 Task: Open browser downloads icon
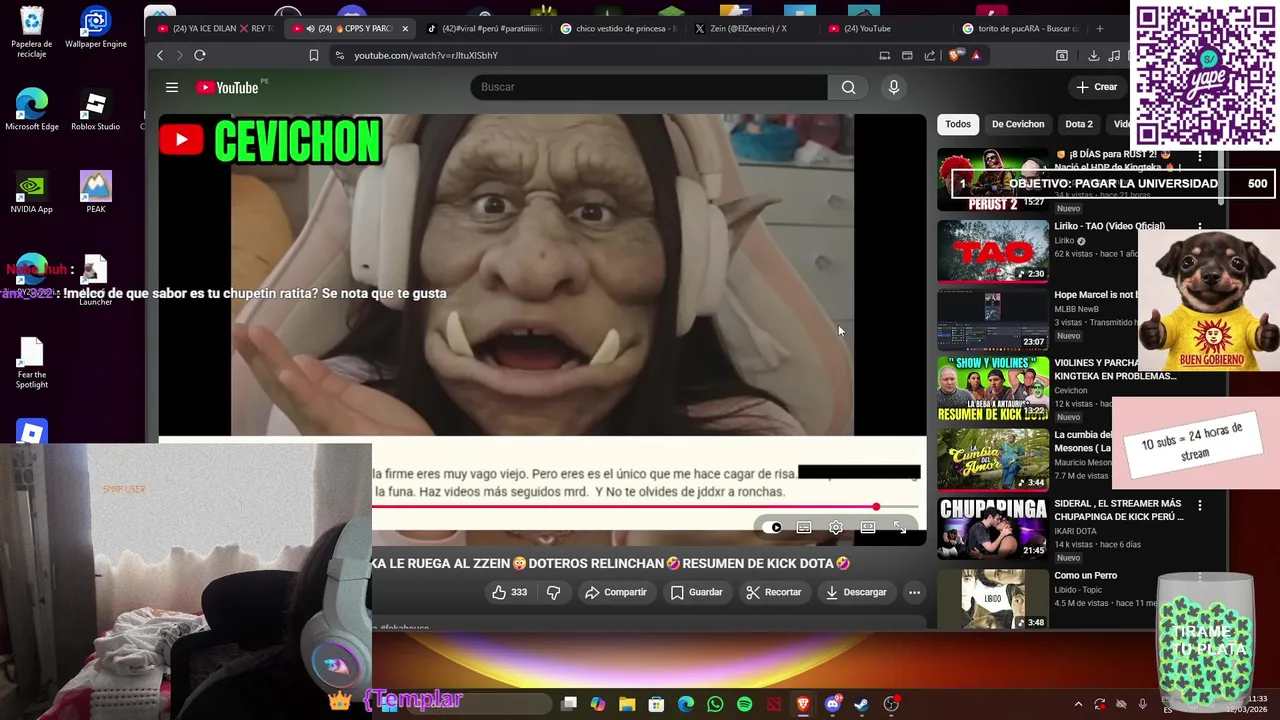pos(1093,55)
